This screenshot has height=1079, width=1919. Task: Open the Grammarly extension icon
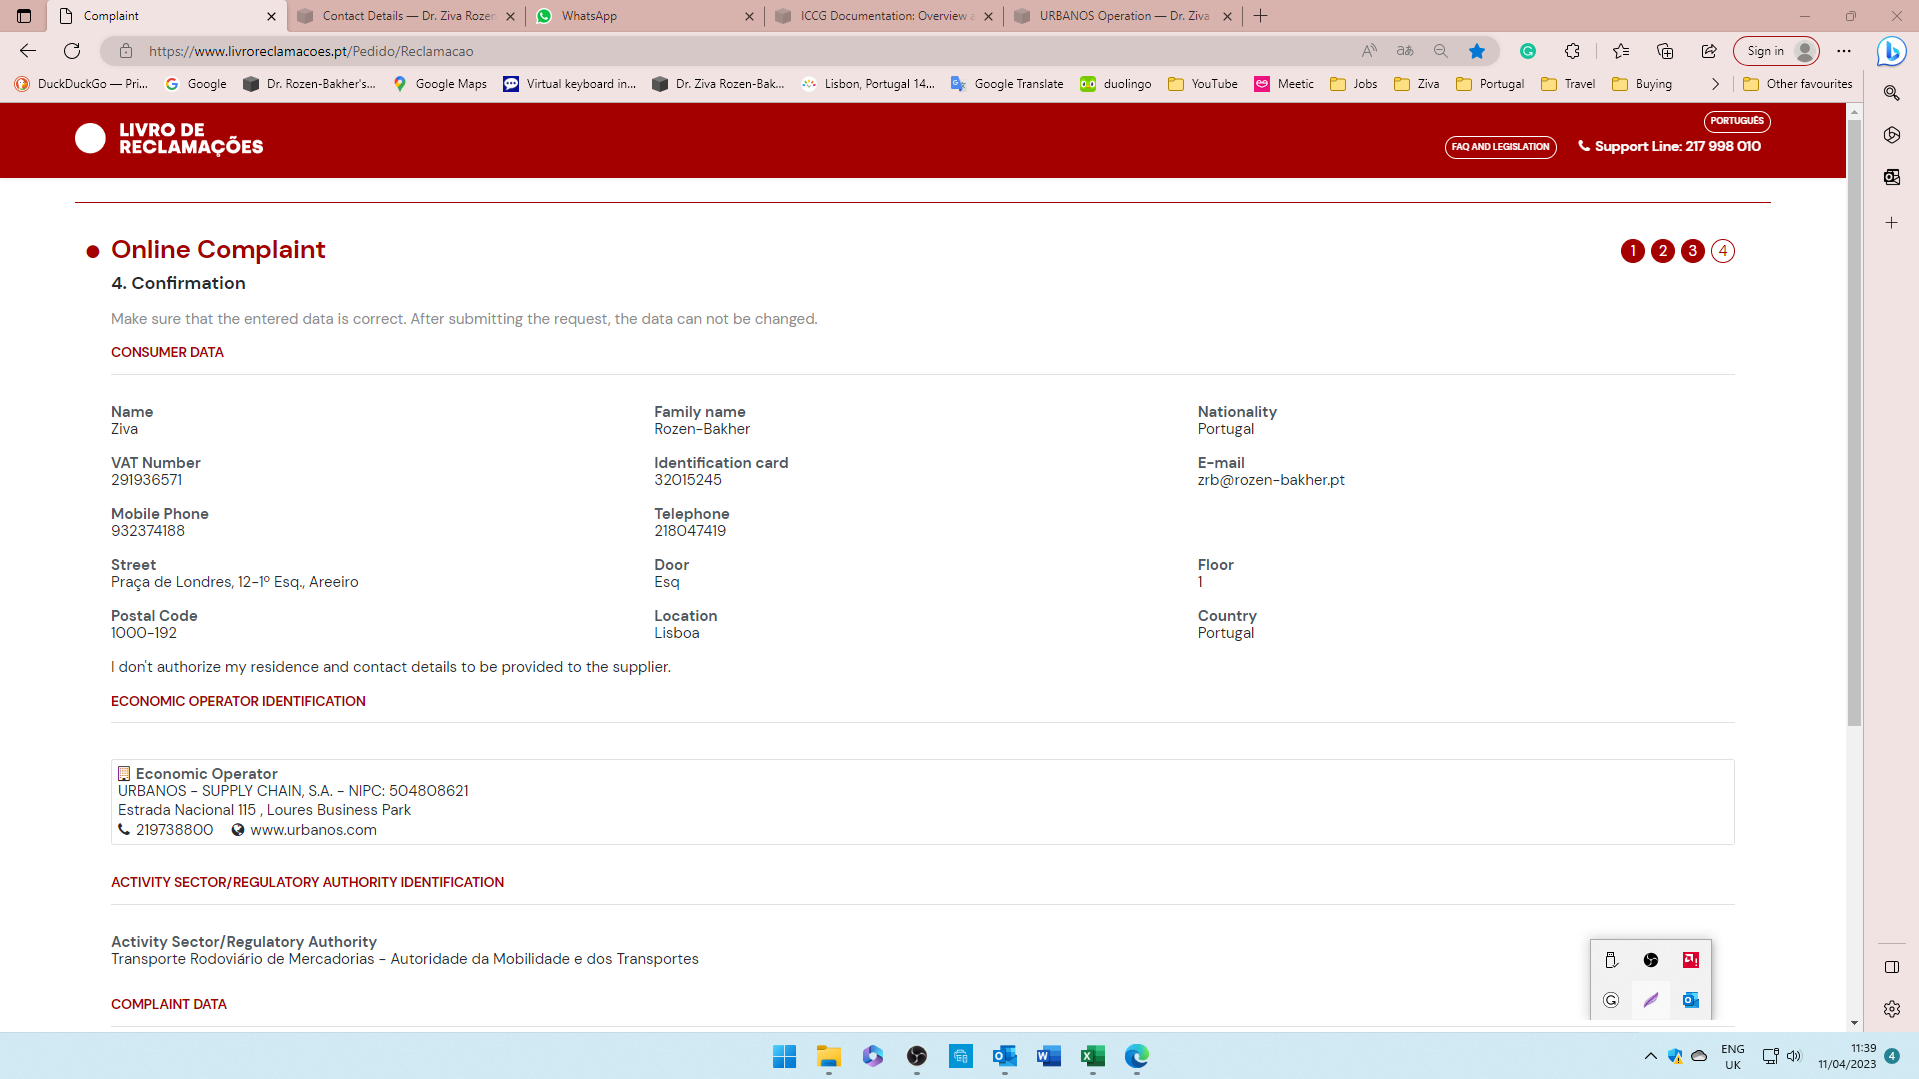[x=1528, y=51]
